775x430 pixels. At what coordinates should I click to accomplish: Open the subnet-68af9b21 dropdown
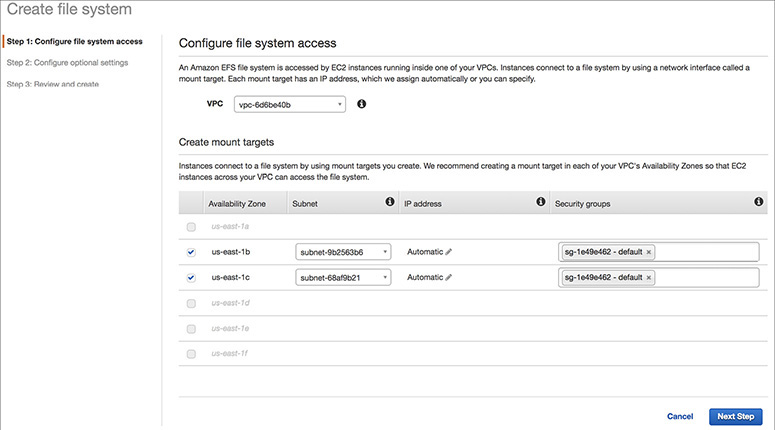343,277
